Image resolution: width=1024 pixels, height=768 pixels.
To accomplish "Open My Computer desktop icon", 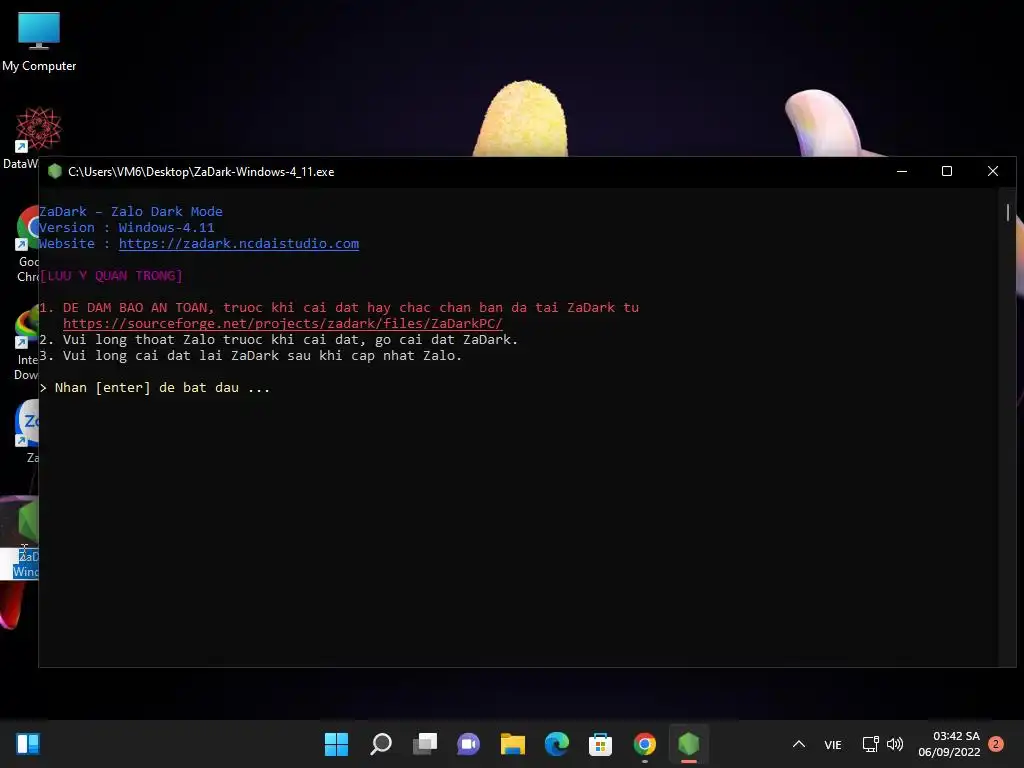I will click(x=39, y=42).
